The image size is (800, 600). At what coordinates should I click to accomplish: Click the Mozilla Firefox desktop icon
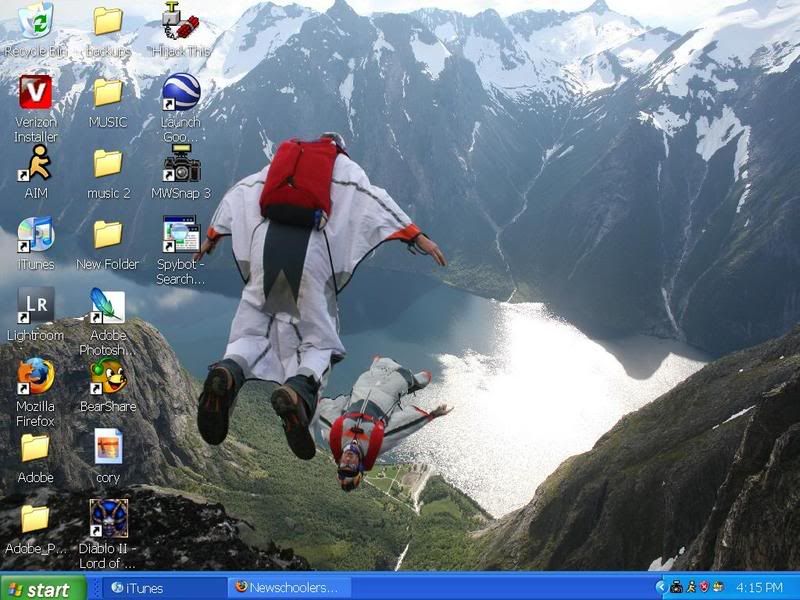pyautogui.click(x=36, y=377)
